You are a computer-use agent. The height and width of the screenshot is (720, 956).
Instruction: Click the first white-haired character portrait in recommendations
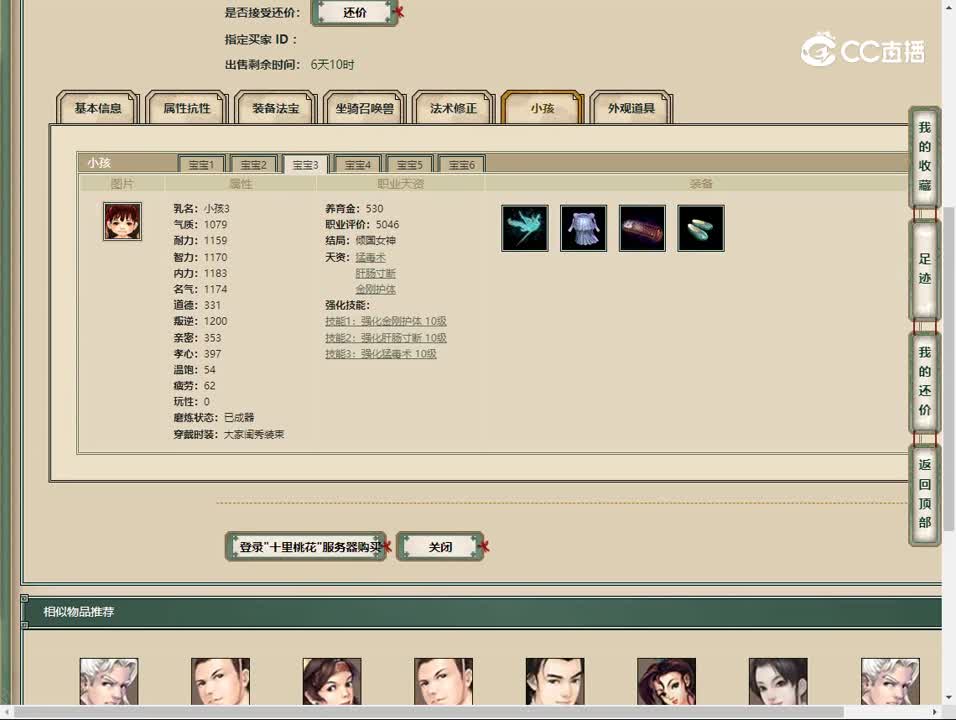[x=109, y=682]
